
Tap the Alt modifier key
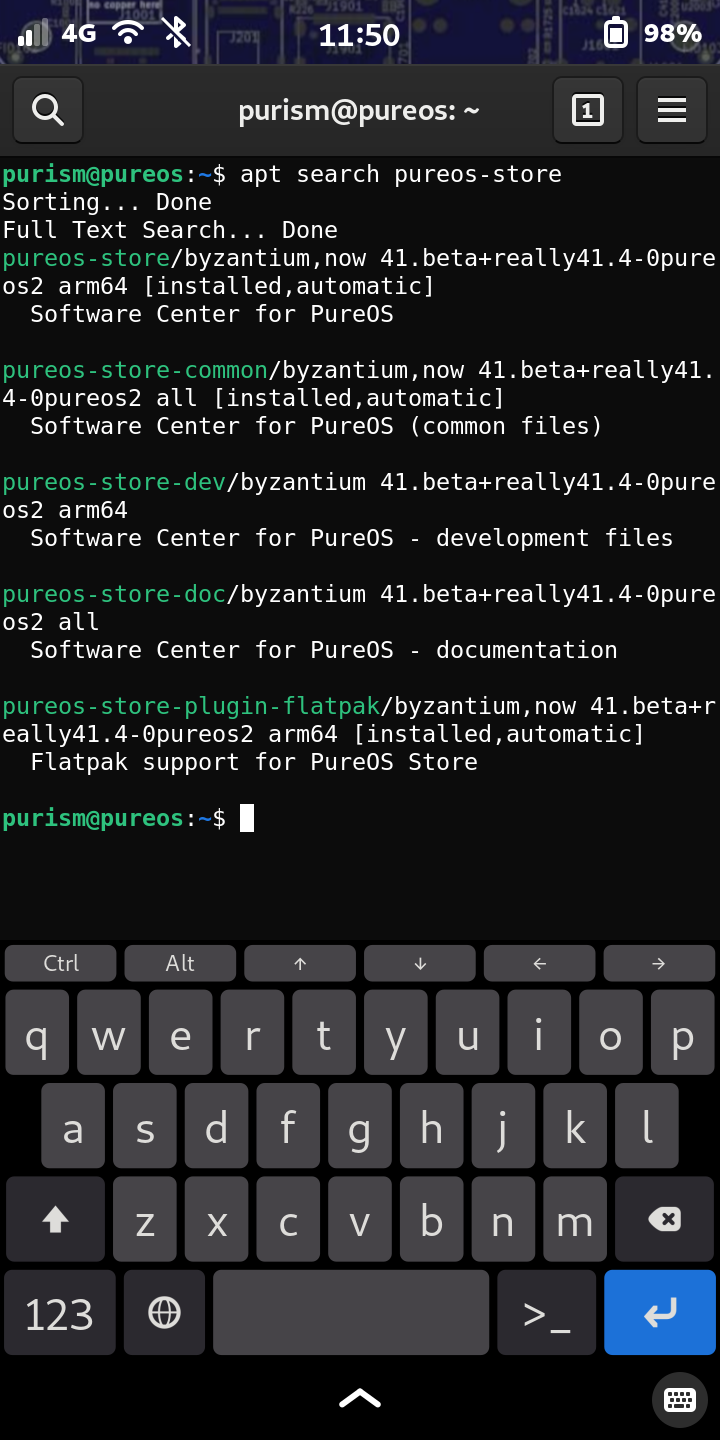tap(180, 963)
